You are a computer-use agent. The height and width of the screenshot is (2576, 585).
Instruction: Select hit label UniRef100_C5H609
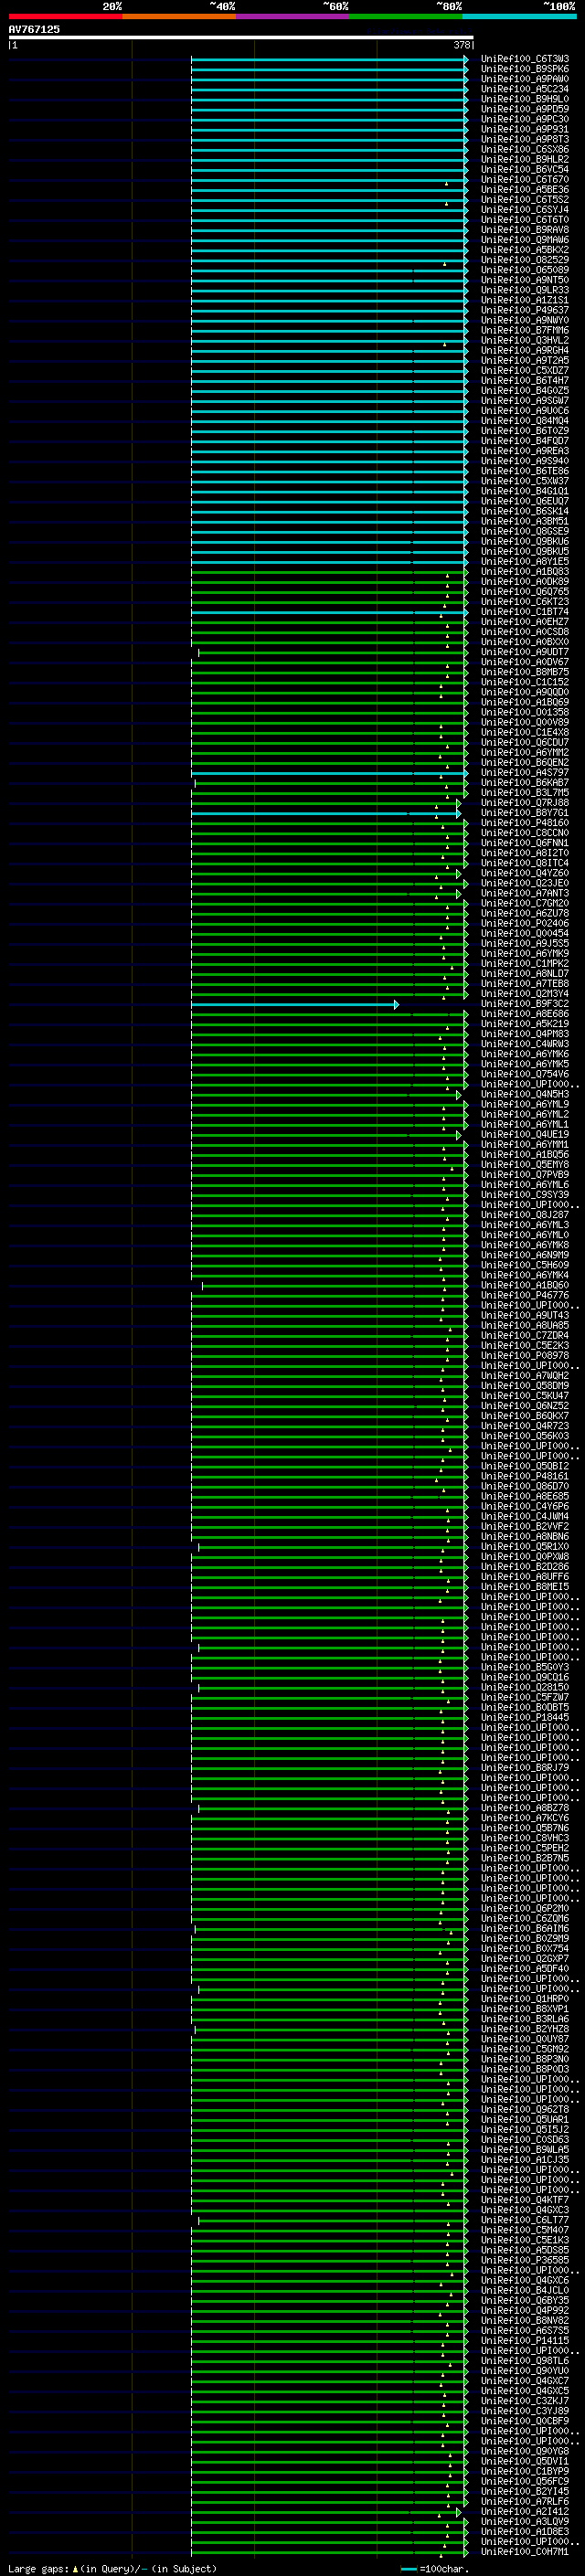525,1265
